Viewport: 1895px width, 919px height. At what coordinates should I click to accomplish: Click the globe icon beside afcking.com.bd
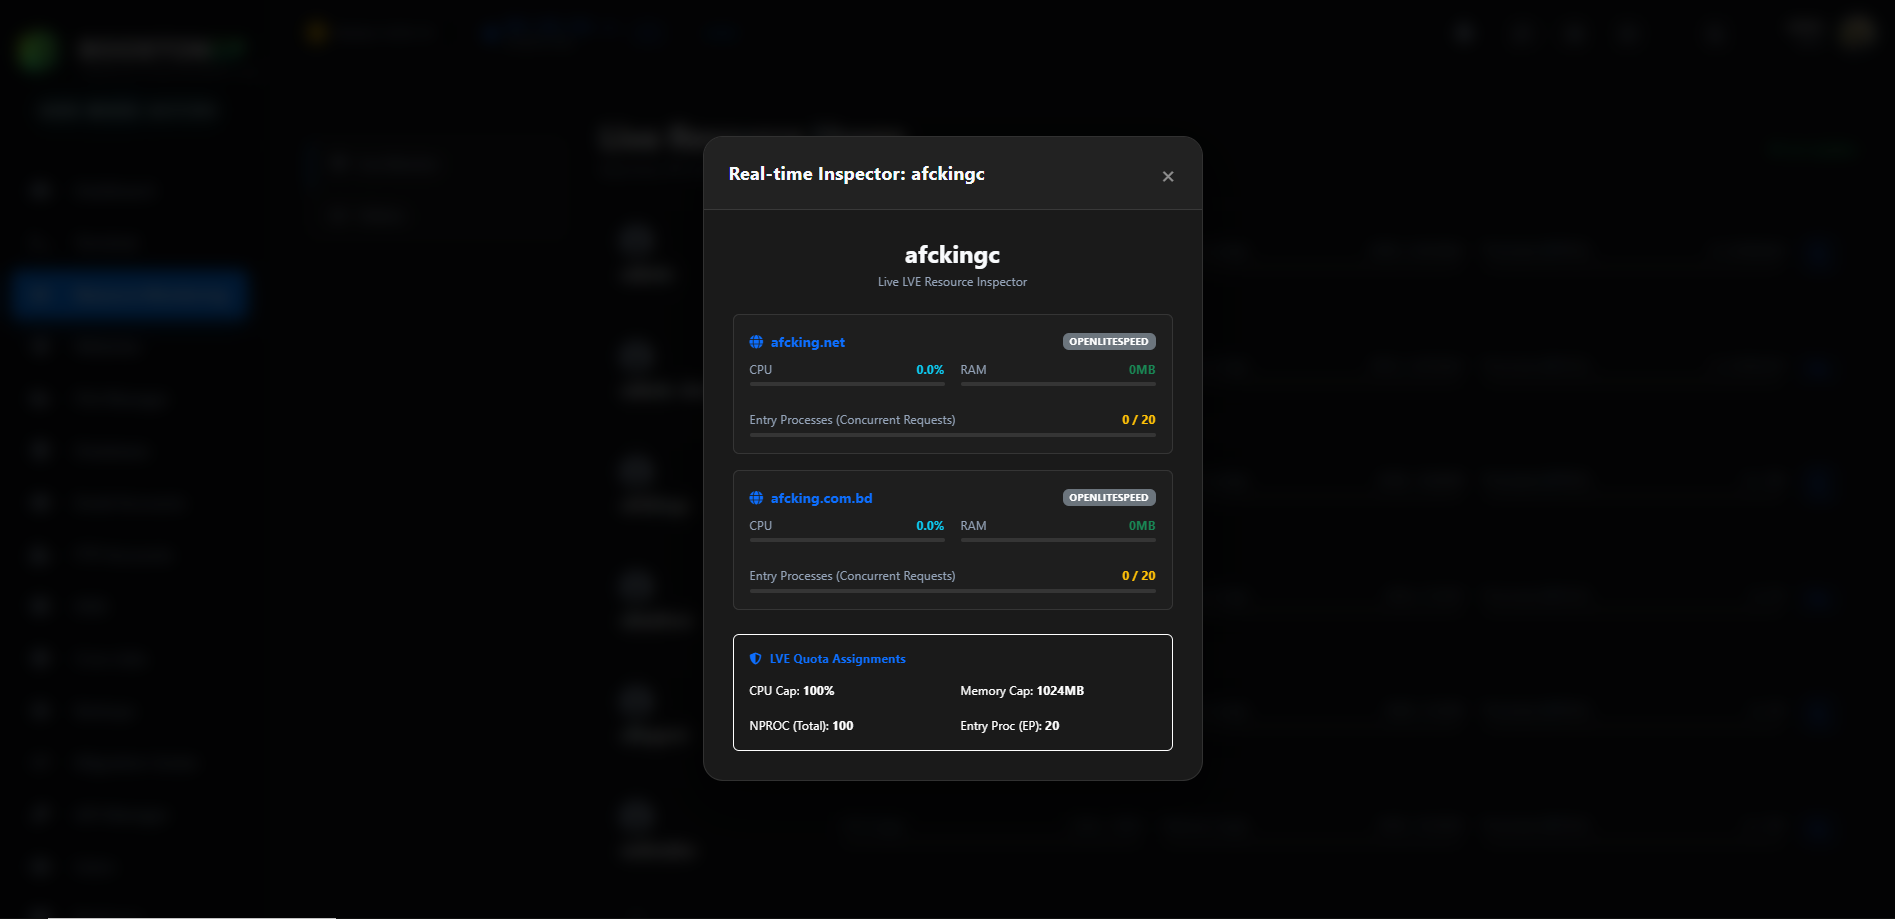pos(755,497)
